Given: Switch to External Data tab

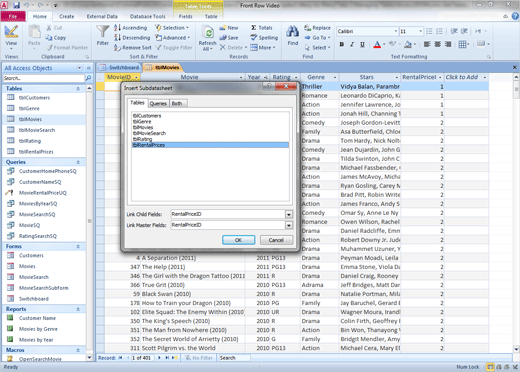Looking at the screenshot, I should tap(102, 16).
